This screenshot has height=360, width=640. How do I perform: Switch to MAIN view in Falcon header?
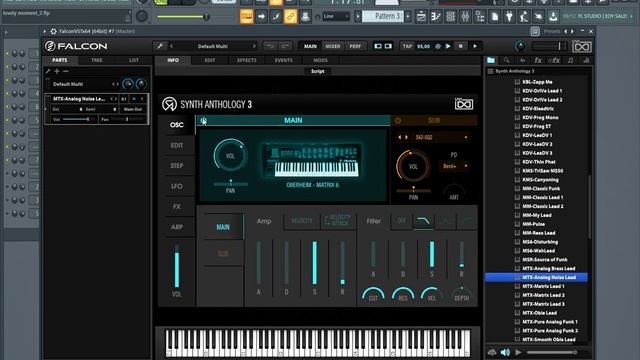pos(310,46)
